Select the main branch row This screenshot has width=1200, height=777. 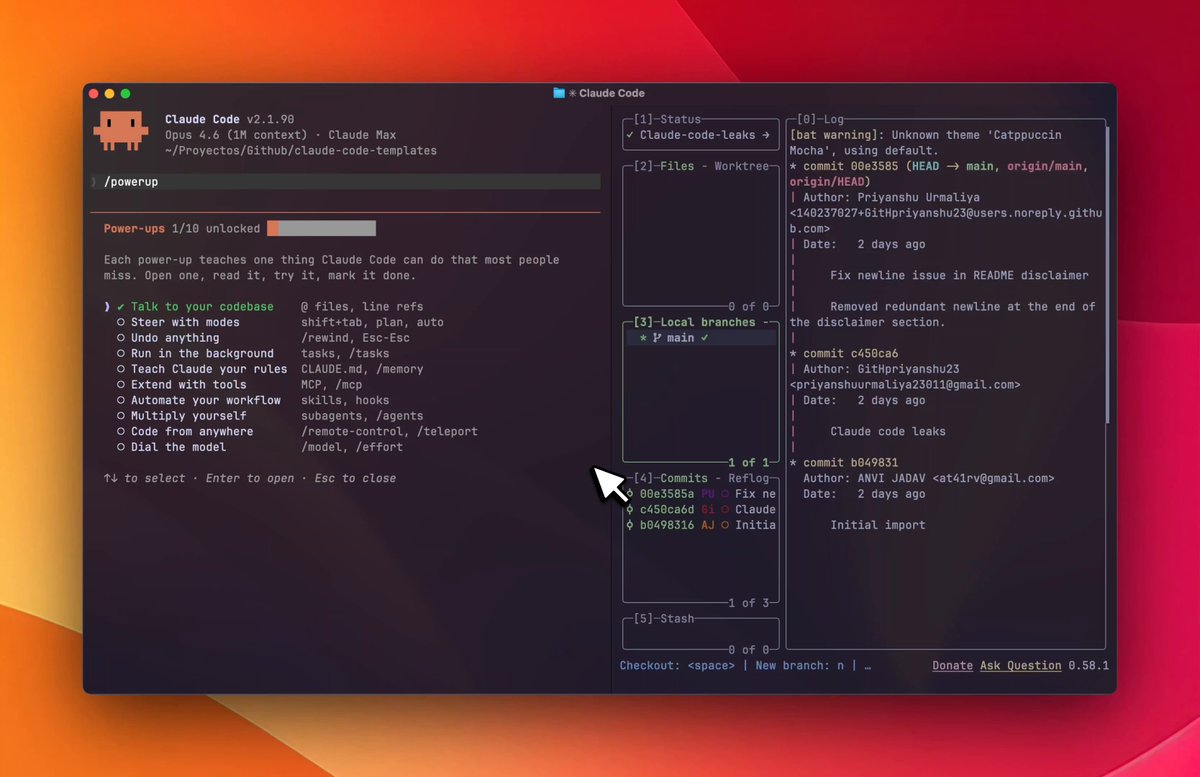point(700,338)
